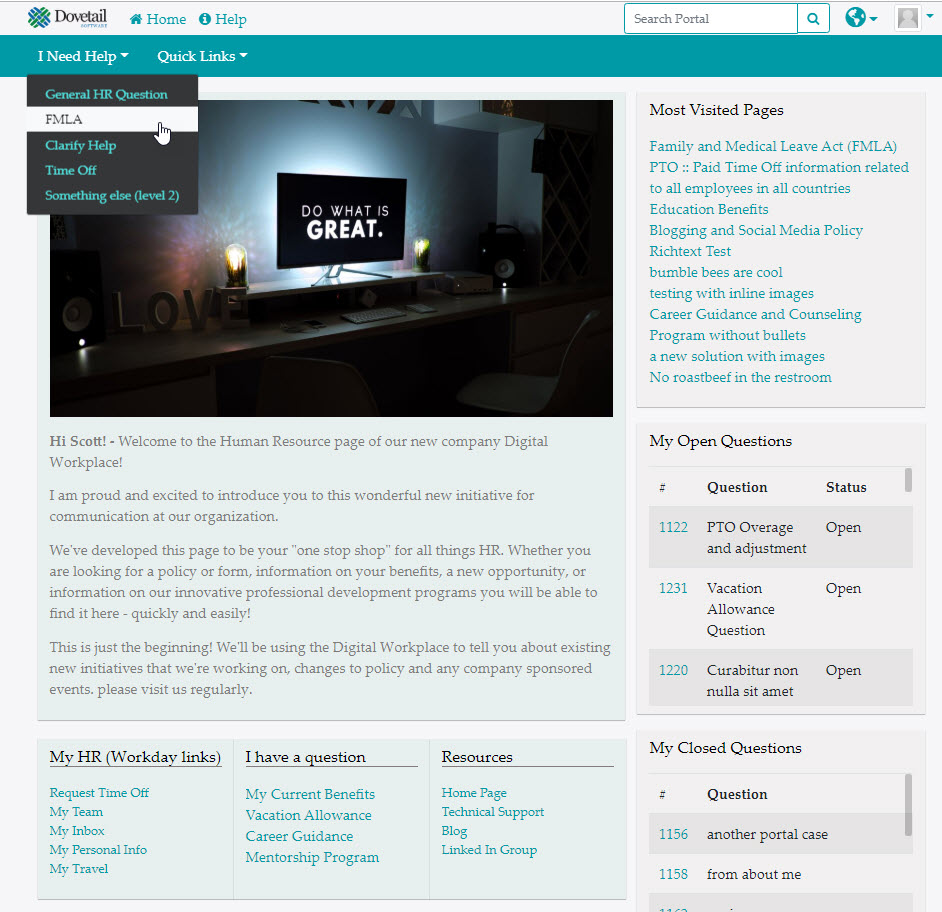942x912 pixels.
Task: Click My Closed Questions scrollbar
Action: (x=908, y=803)
